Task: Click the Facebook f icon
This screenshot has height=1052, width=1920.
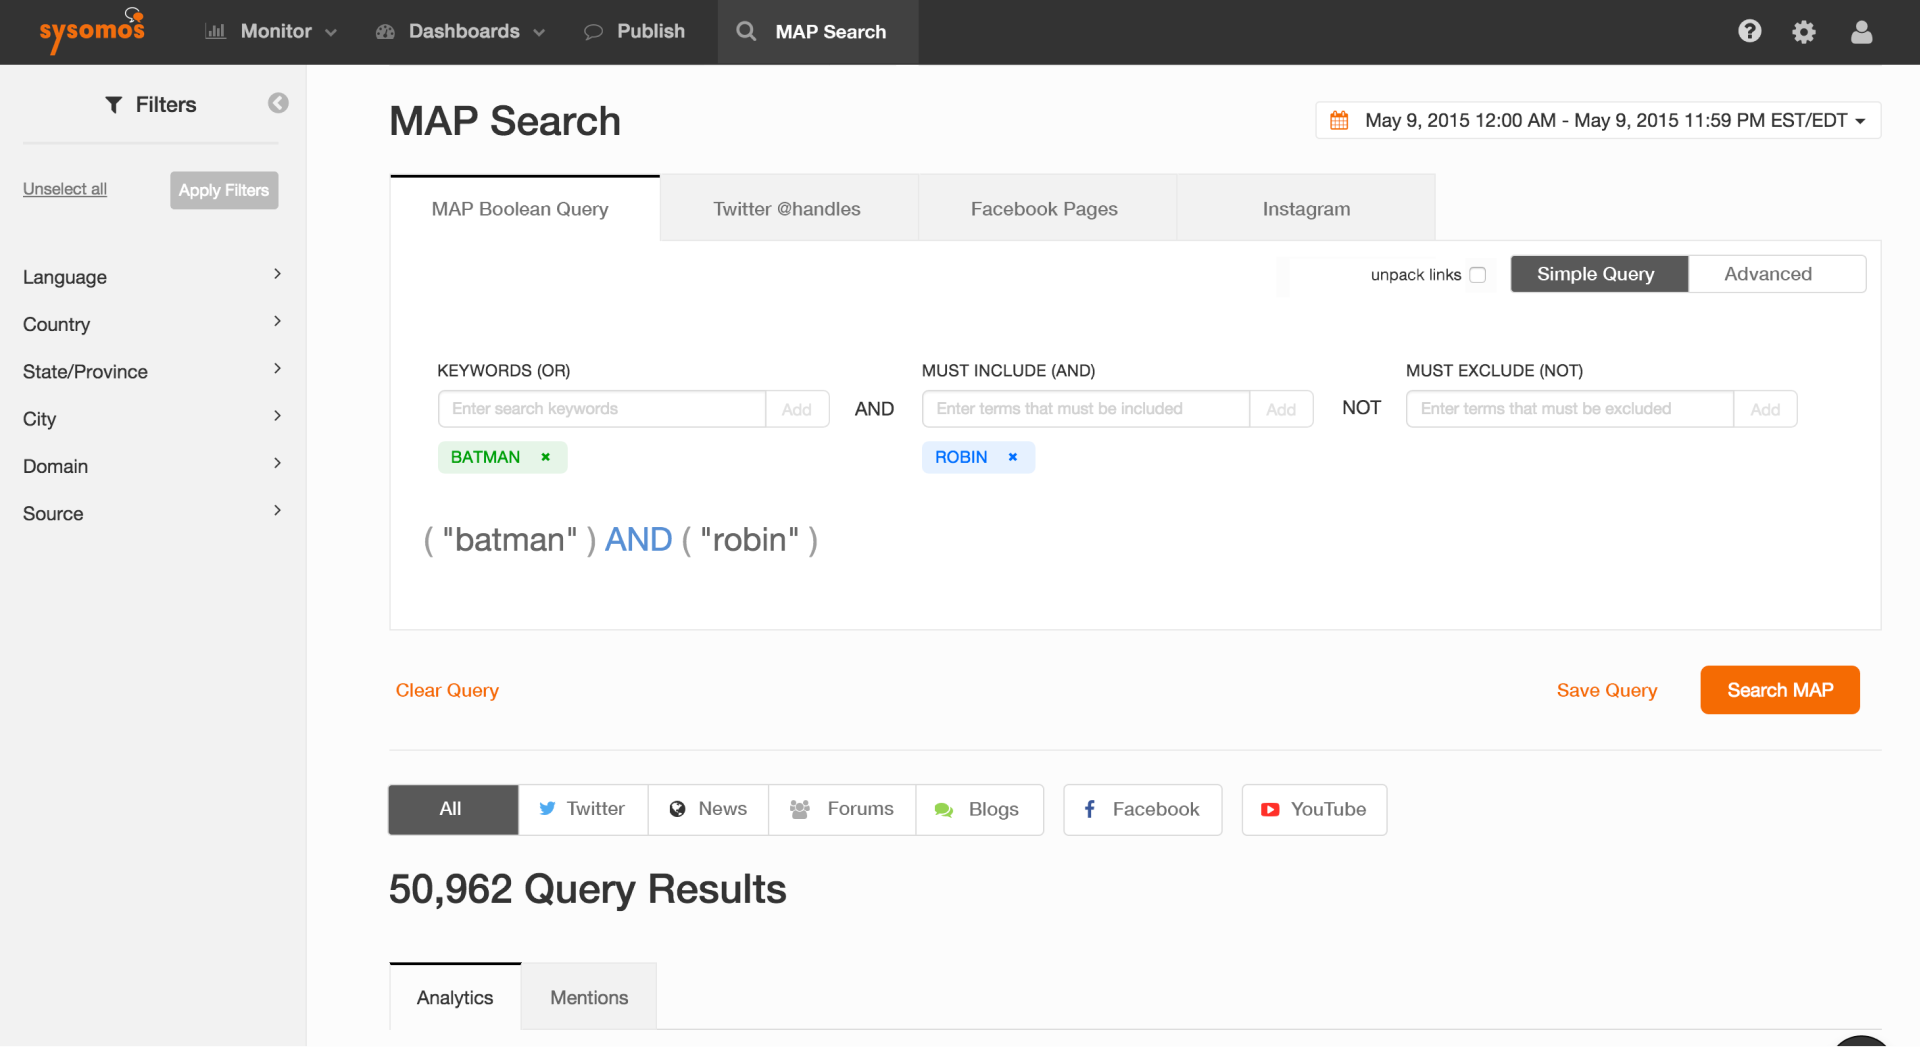Action: click(1090, 809)
